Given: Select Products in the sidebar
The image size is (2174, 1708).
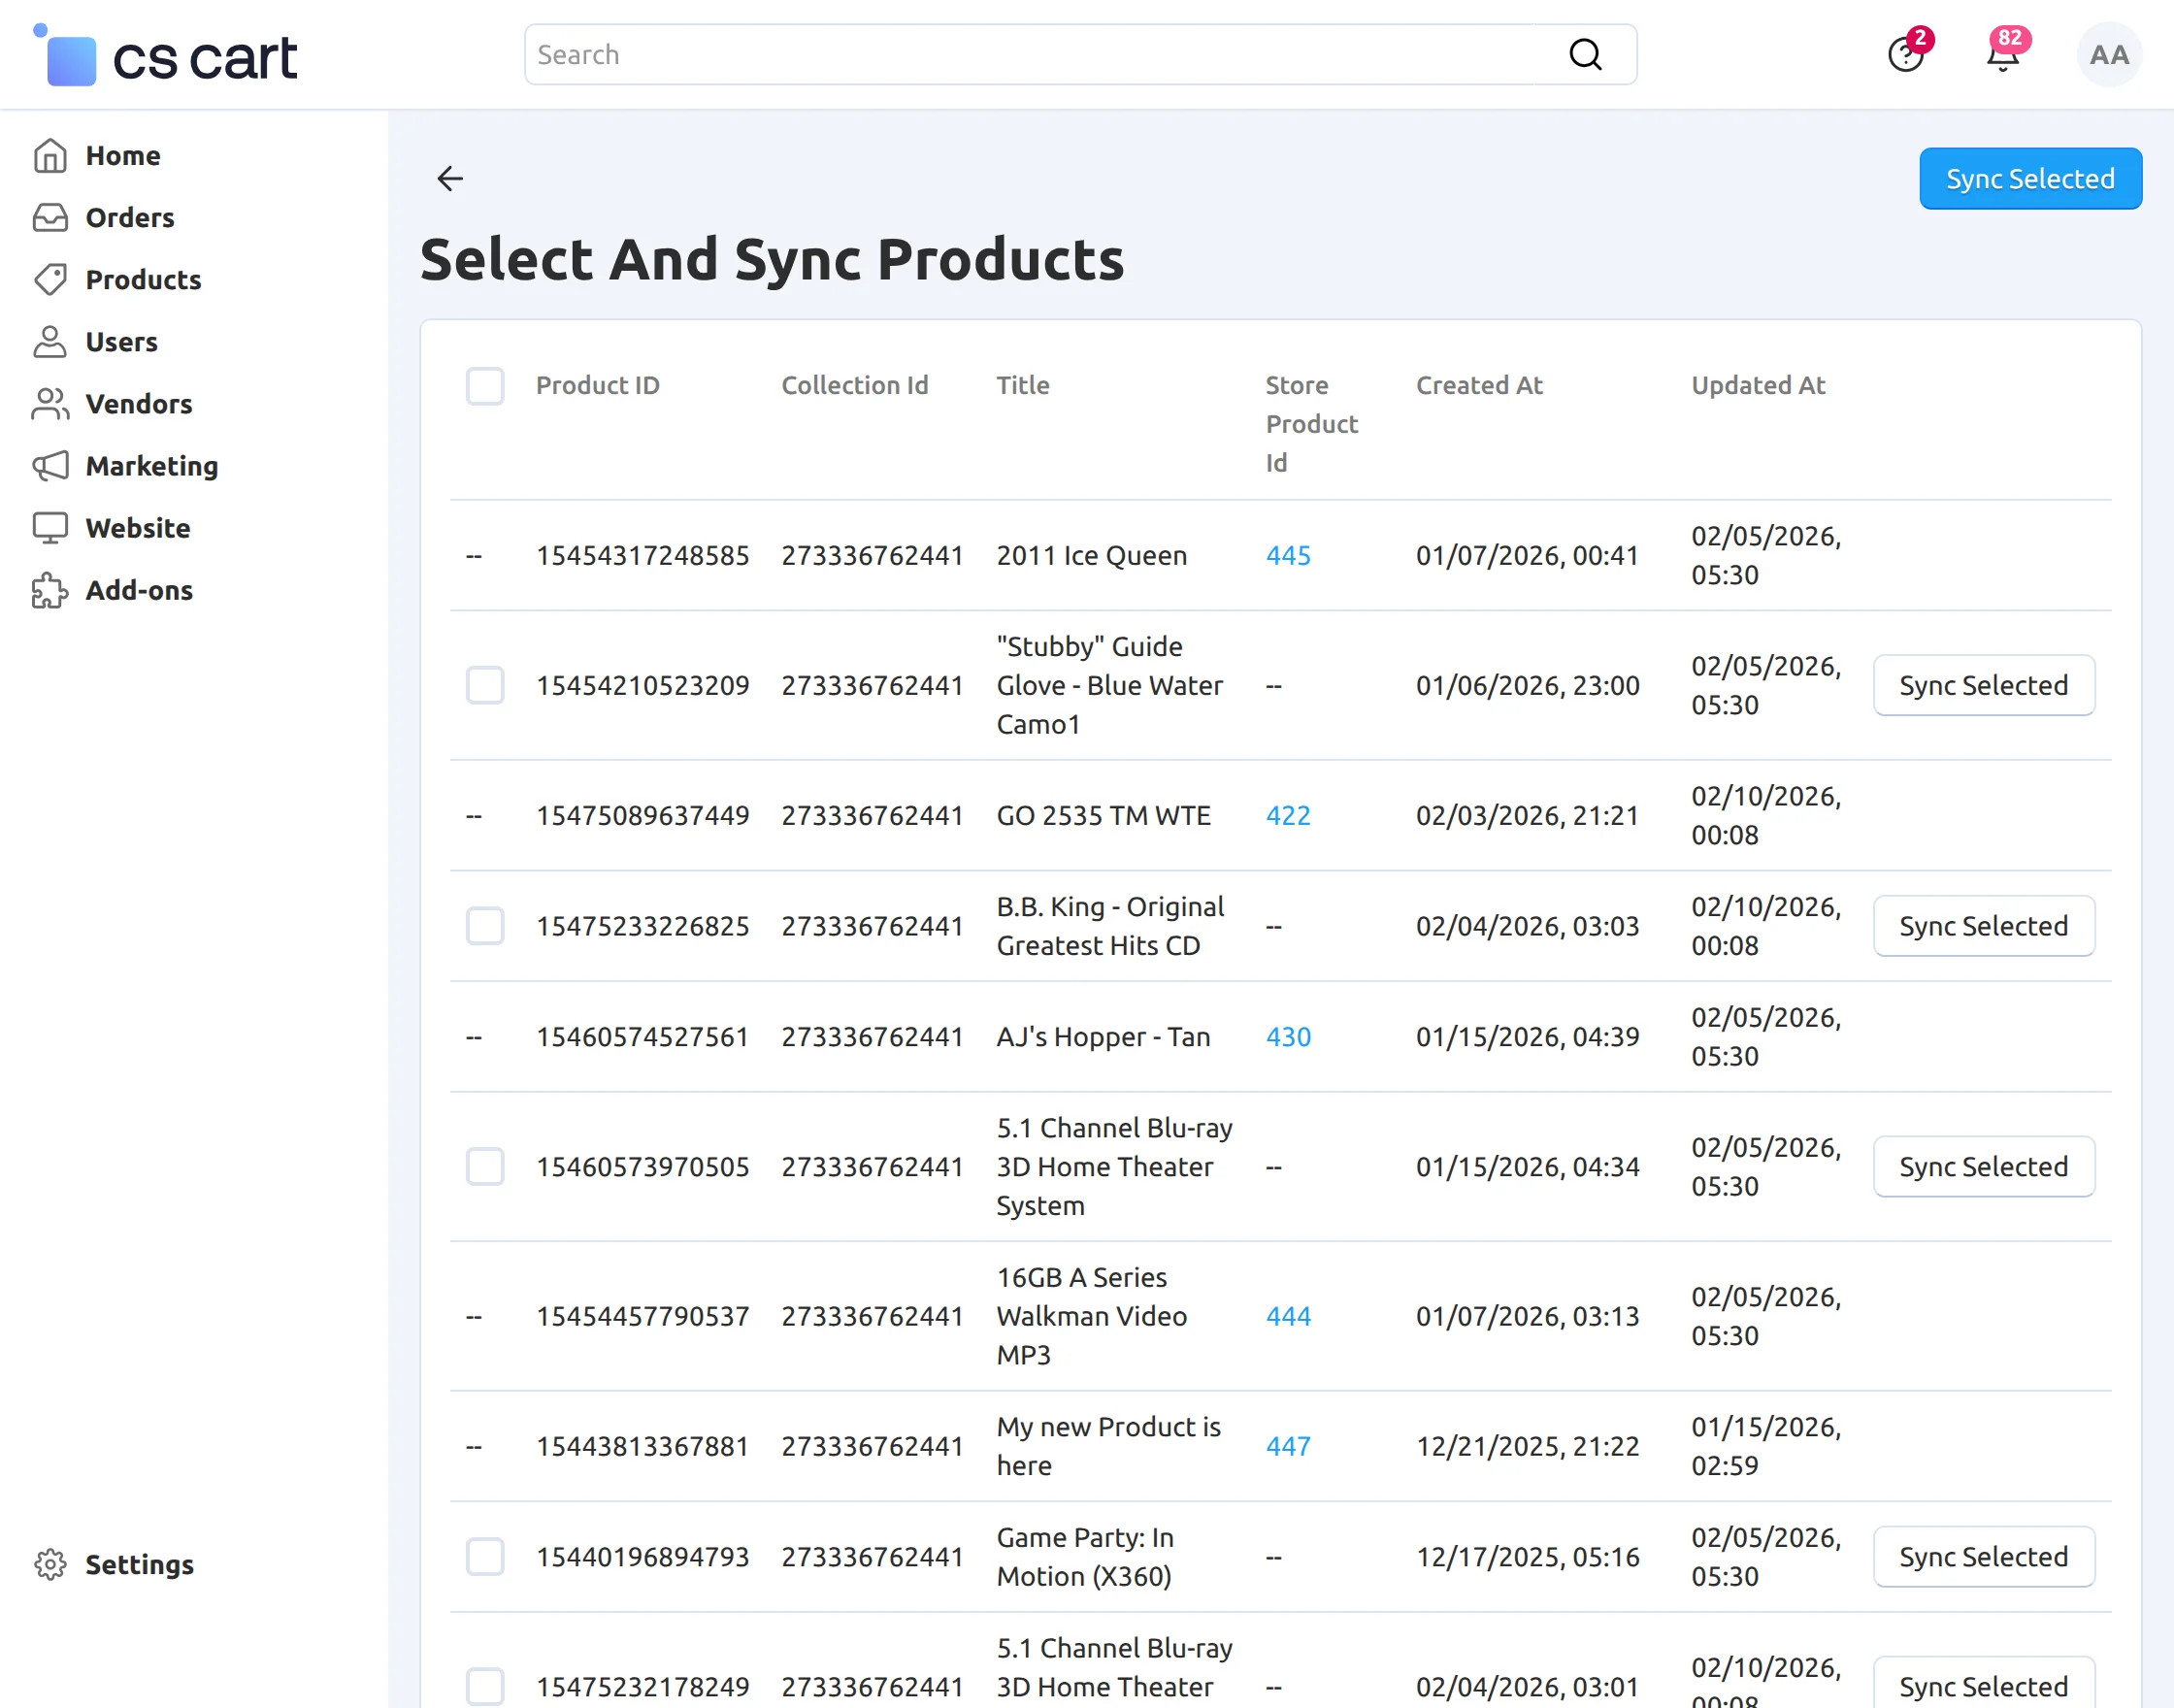Looking at the screenshot, I should 143,280.
